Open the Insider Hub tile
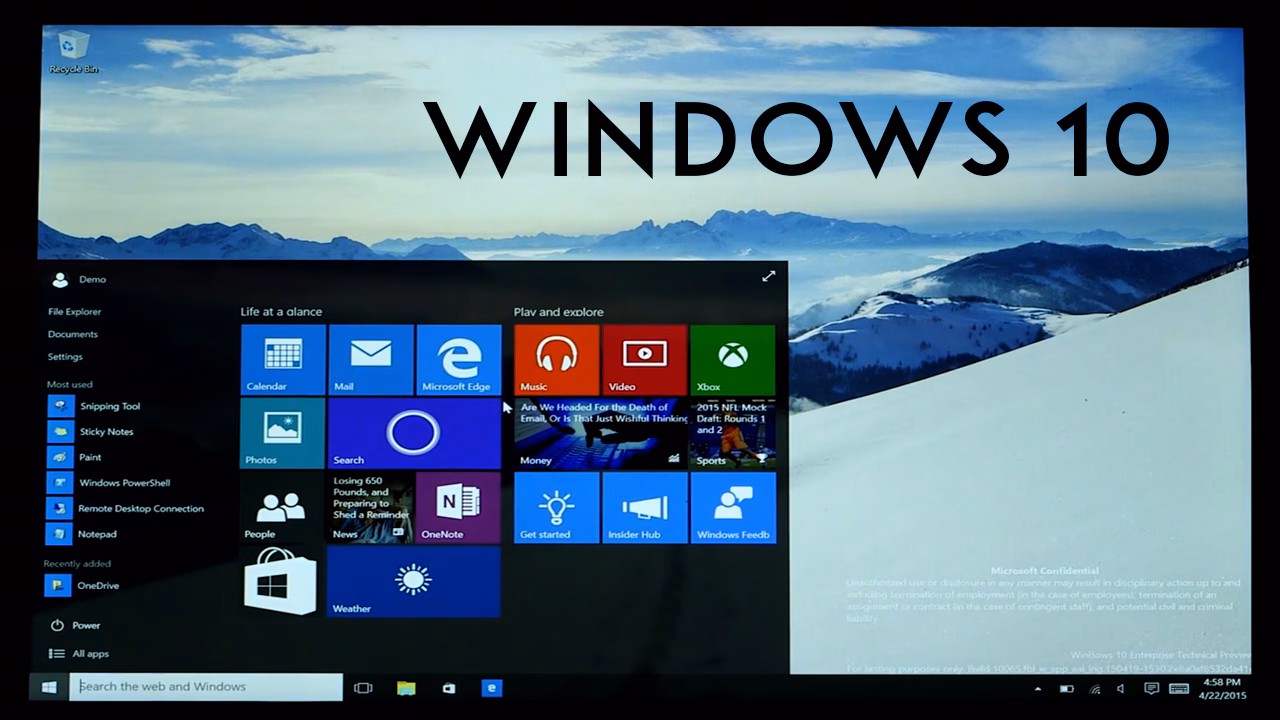1280x720 pixels. tap(645, 508)
